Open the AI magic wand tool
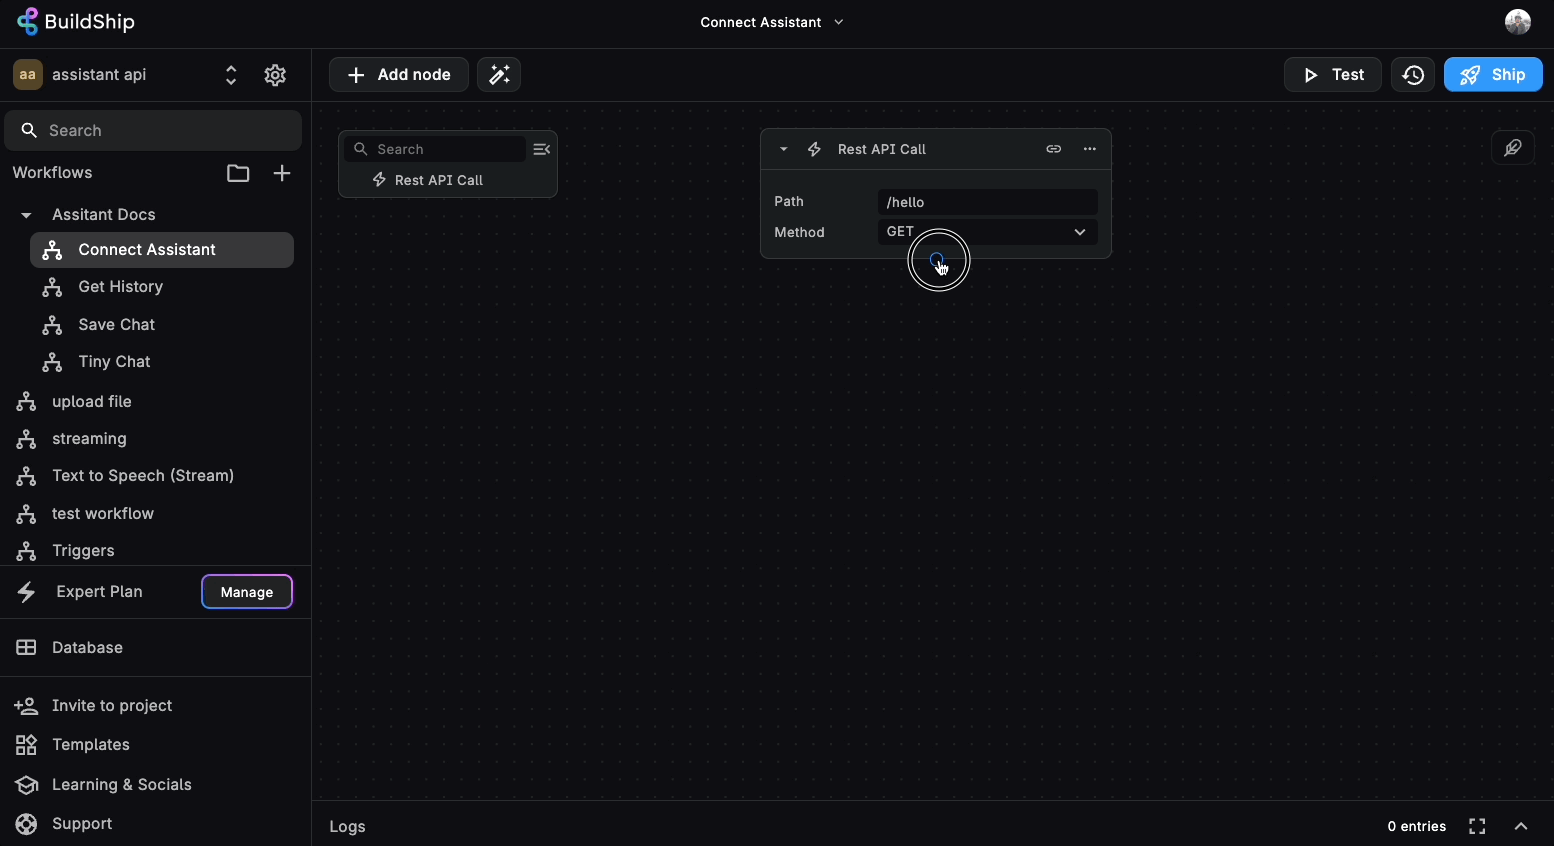The width and height of the screenshot is (1554, 846). (499, 74)
